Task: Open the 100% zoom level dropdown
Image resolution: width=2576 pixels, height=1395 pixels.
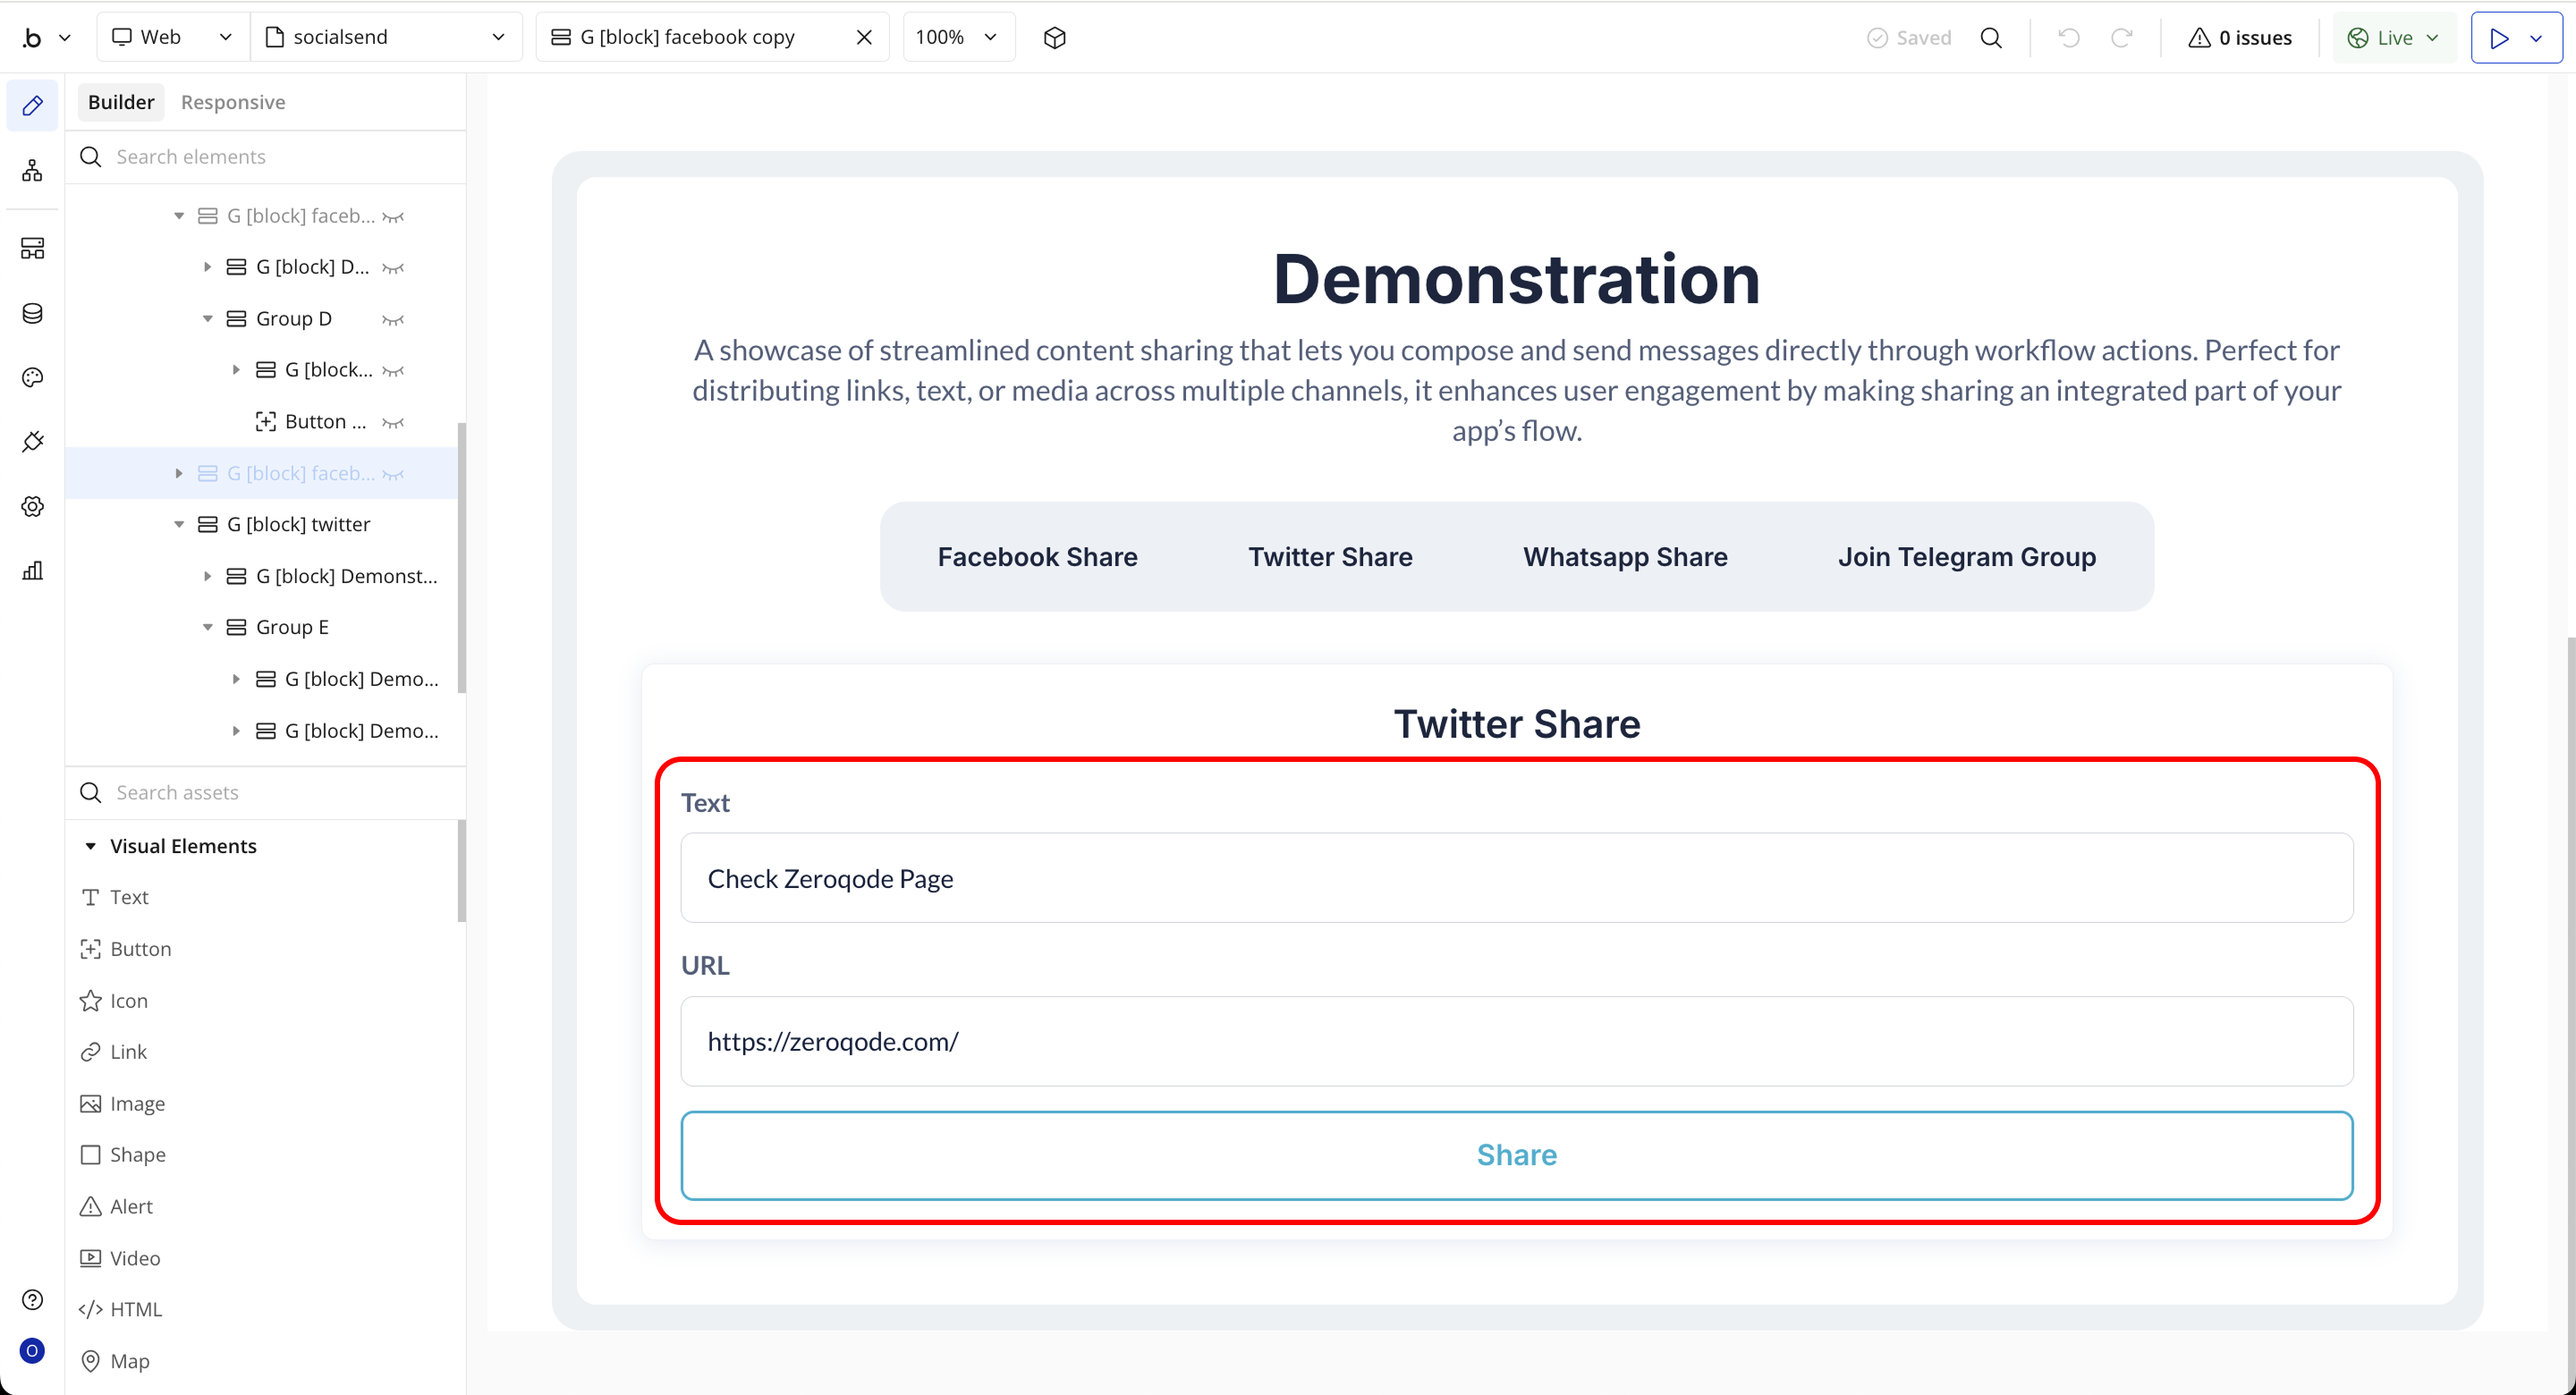Action: (x=957, y=37)
